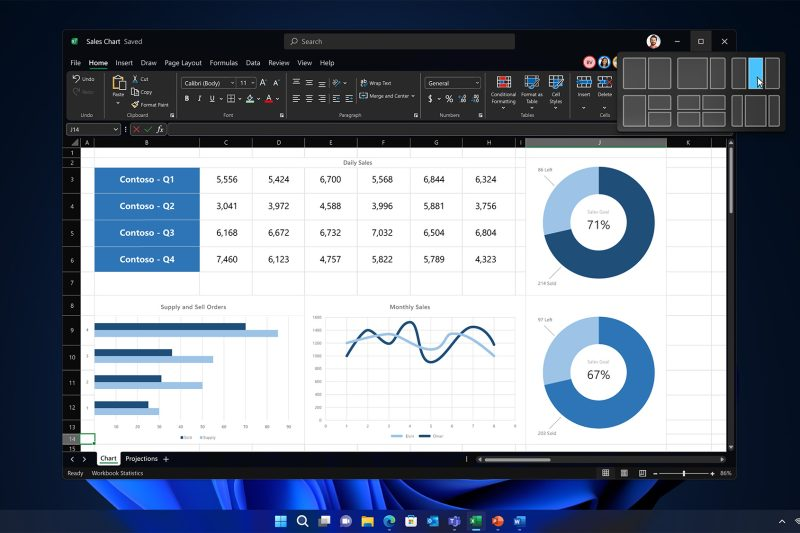Open PowerPoint from the Windows taskbar

497,521
